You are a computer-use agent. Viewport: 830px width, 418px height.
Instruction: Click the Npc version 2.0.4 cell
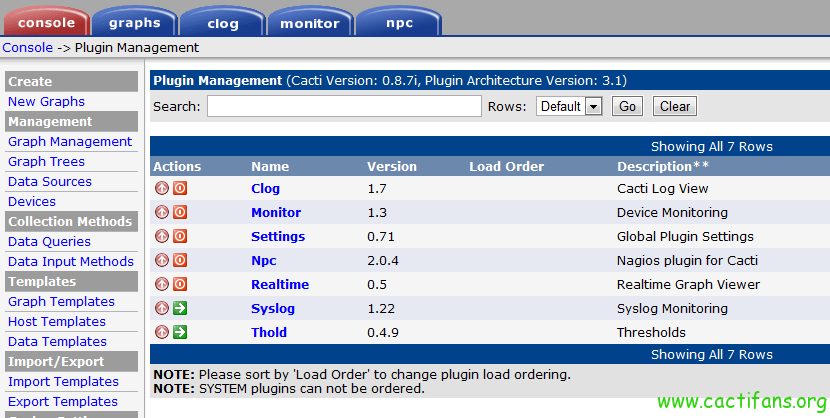pos(383,260)
